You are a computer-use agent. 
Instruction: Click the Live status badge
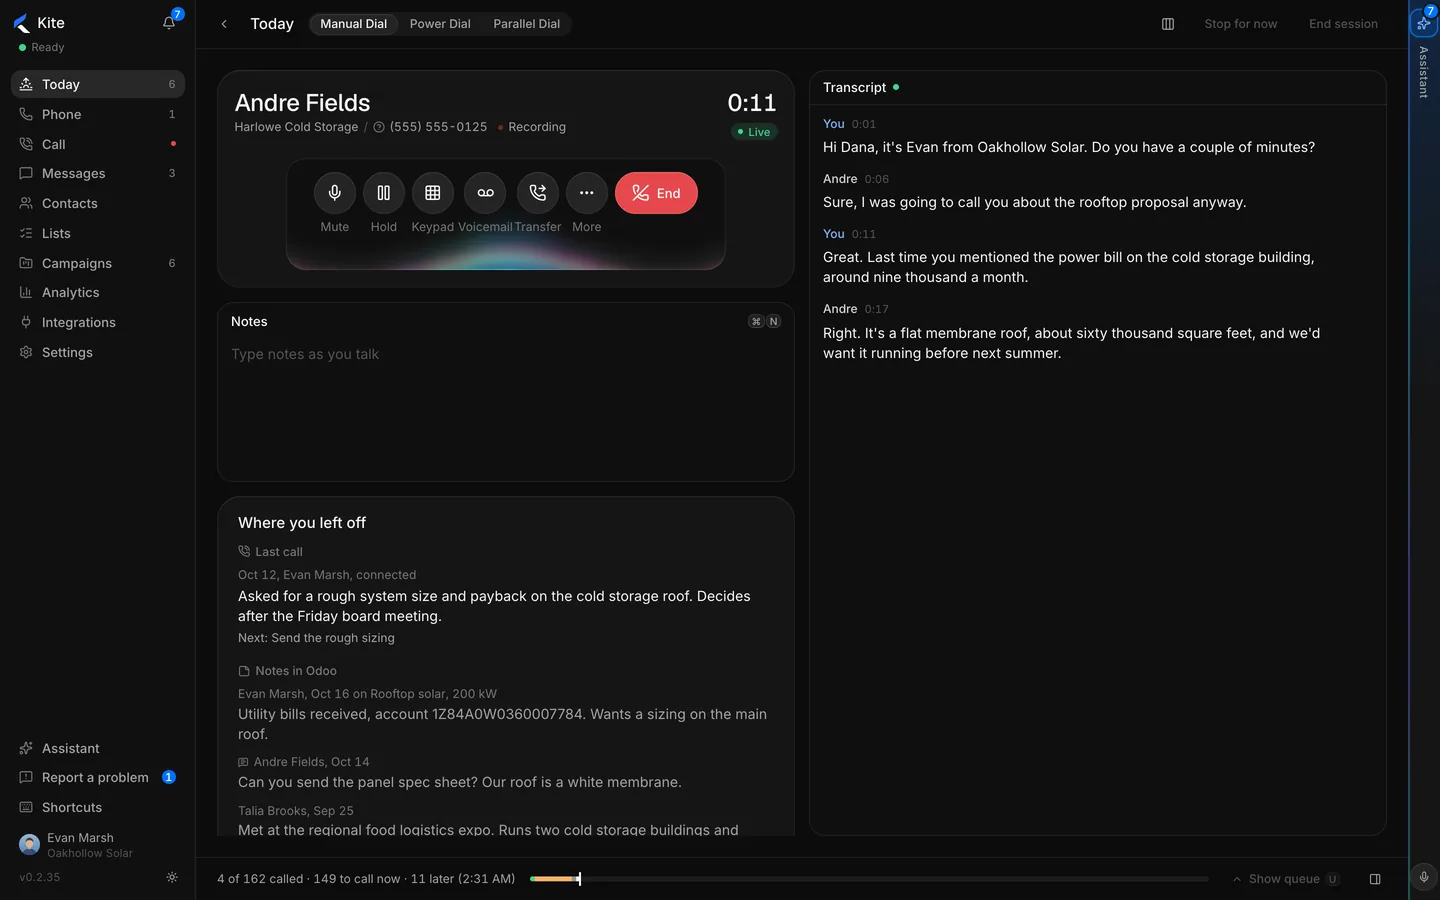[x=754, y=132]
